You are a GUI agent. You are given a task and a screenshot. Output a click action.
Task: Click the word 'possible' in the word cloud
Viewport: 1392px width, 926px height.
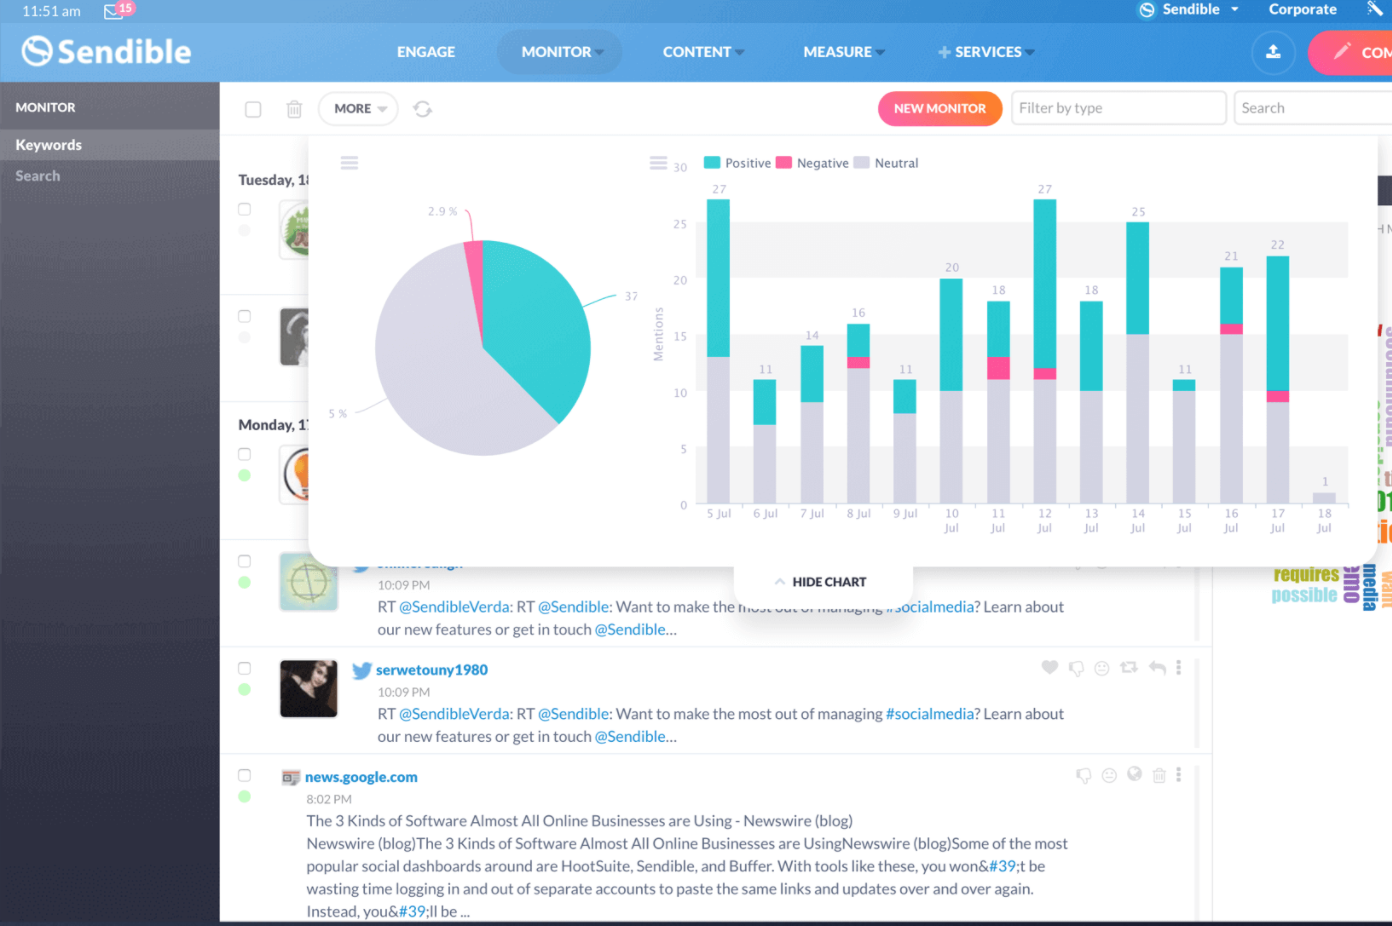tap(1304, 595)
